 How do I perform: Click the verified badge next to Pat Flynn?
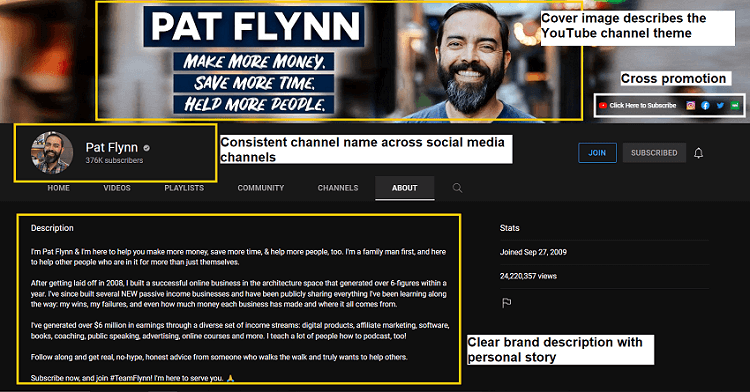coord(146,148)
